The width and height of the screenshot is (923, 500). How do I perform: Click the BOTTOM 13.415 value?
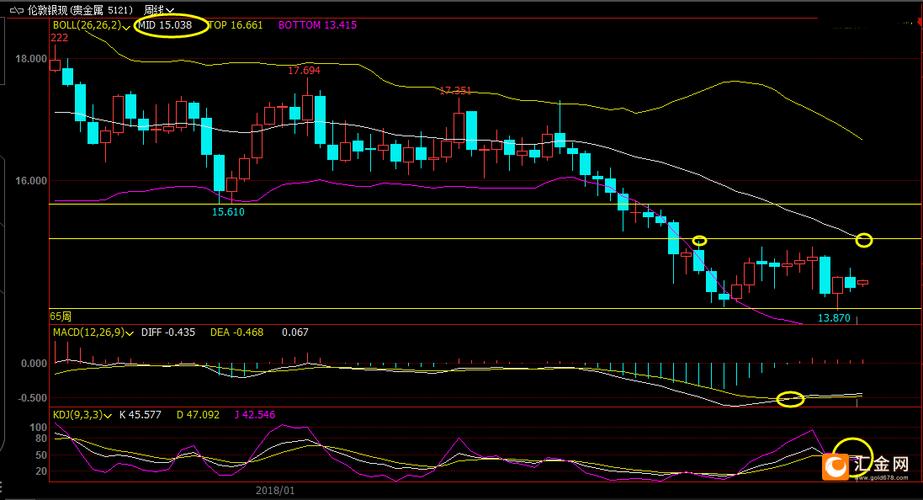pos(317,25)
